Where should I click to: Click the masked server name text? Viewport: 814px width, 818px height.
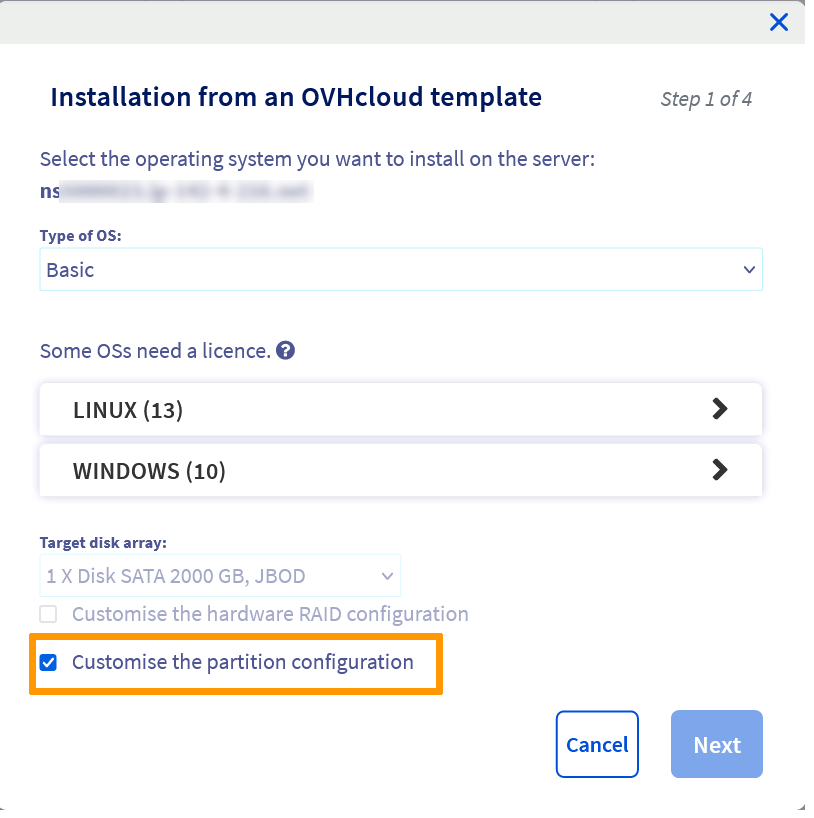pyautogui.click(x=175, y=190)
